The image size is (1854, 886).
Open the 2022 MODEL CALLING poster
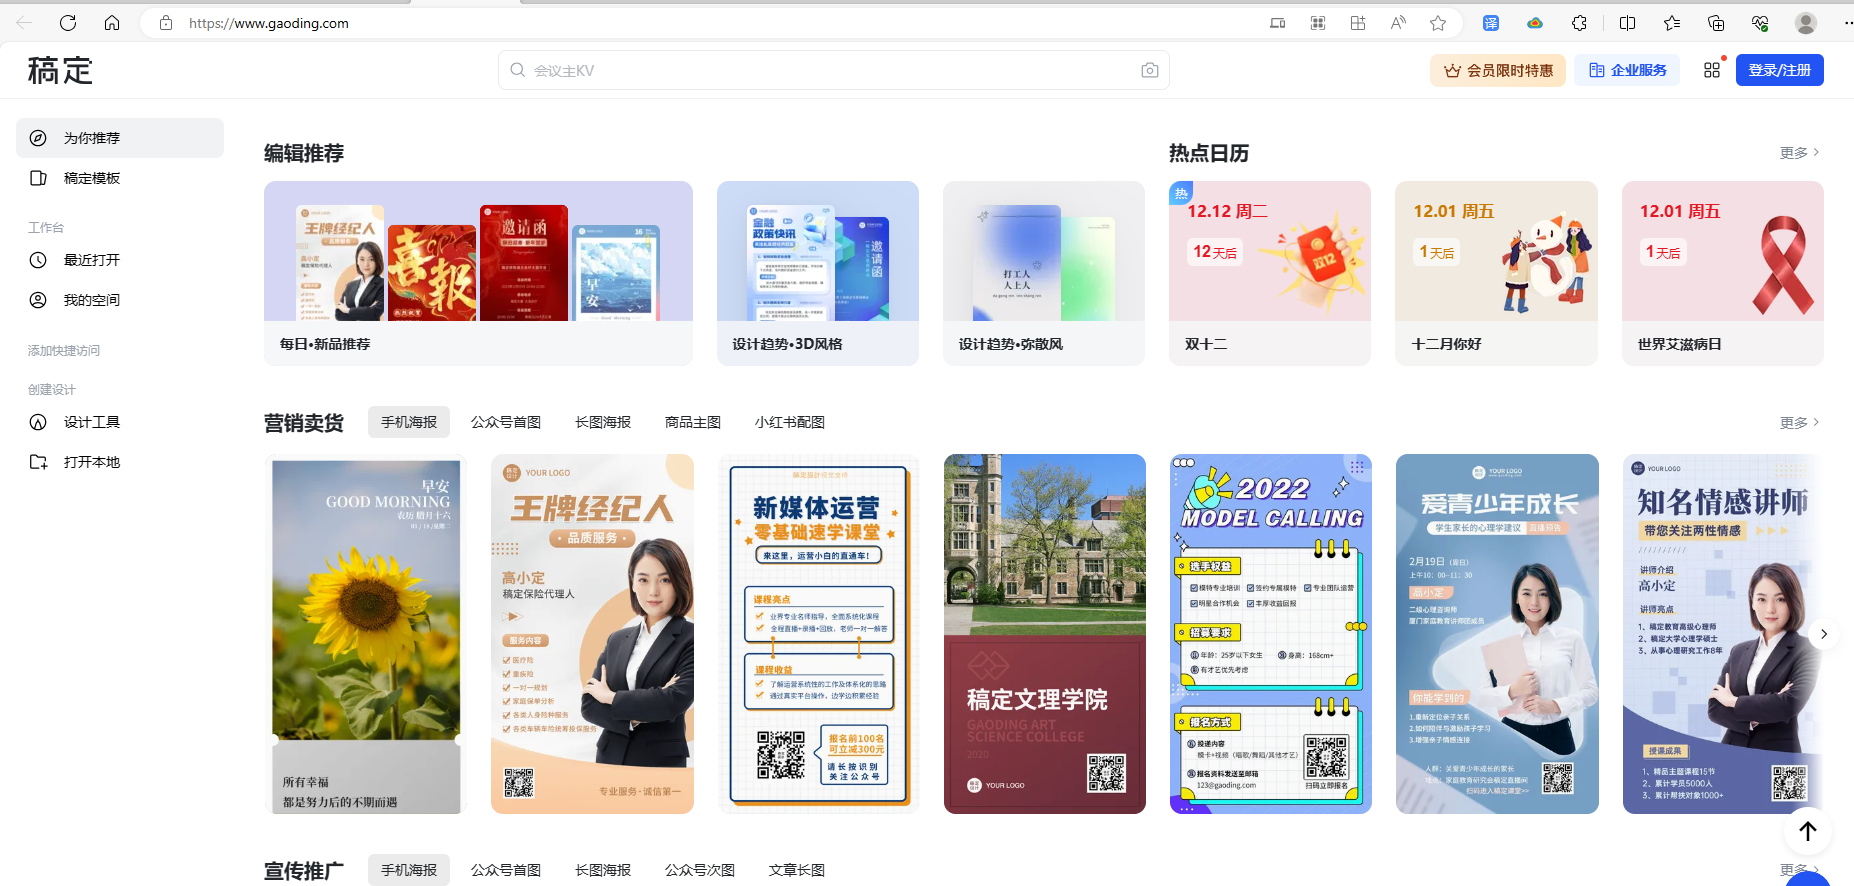coord(1271,634)
